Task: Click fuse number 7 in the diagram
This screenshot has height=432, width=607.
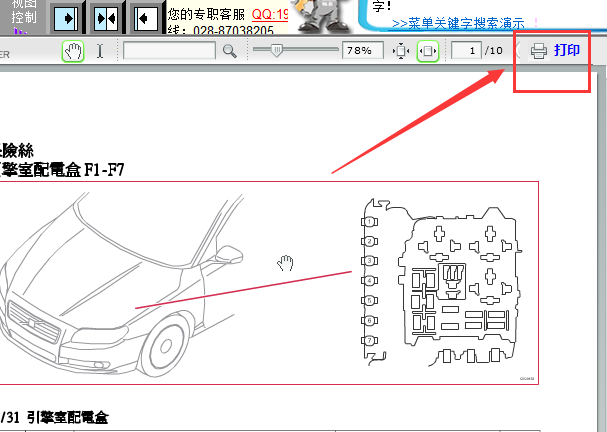Action: coord(370,341)
